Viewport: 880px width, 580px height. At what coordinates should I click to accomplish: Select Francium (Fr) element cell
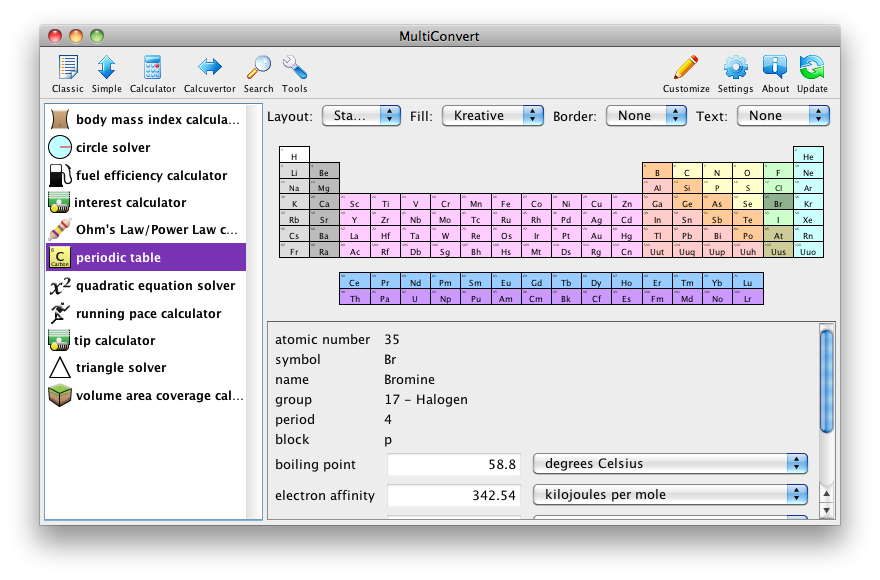pos(294,250)
